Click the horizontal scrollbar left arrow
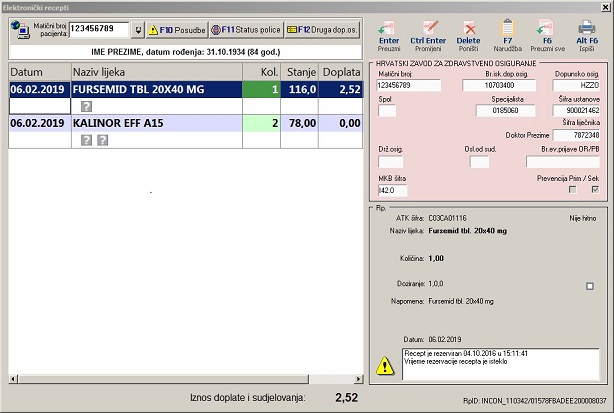The height and width of the screenshot is (413, 614). pos(13,379)
